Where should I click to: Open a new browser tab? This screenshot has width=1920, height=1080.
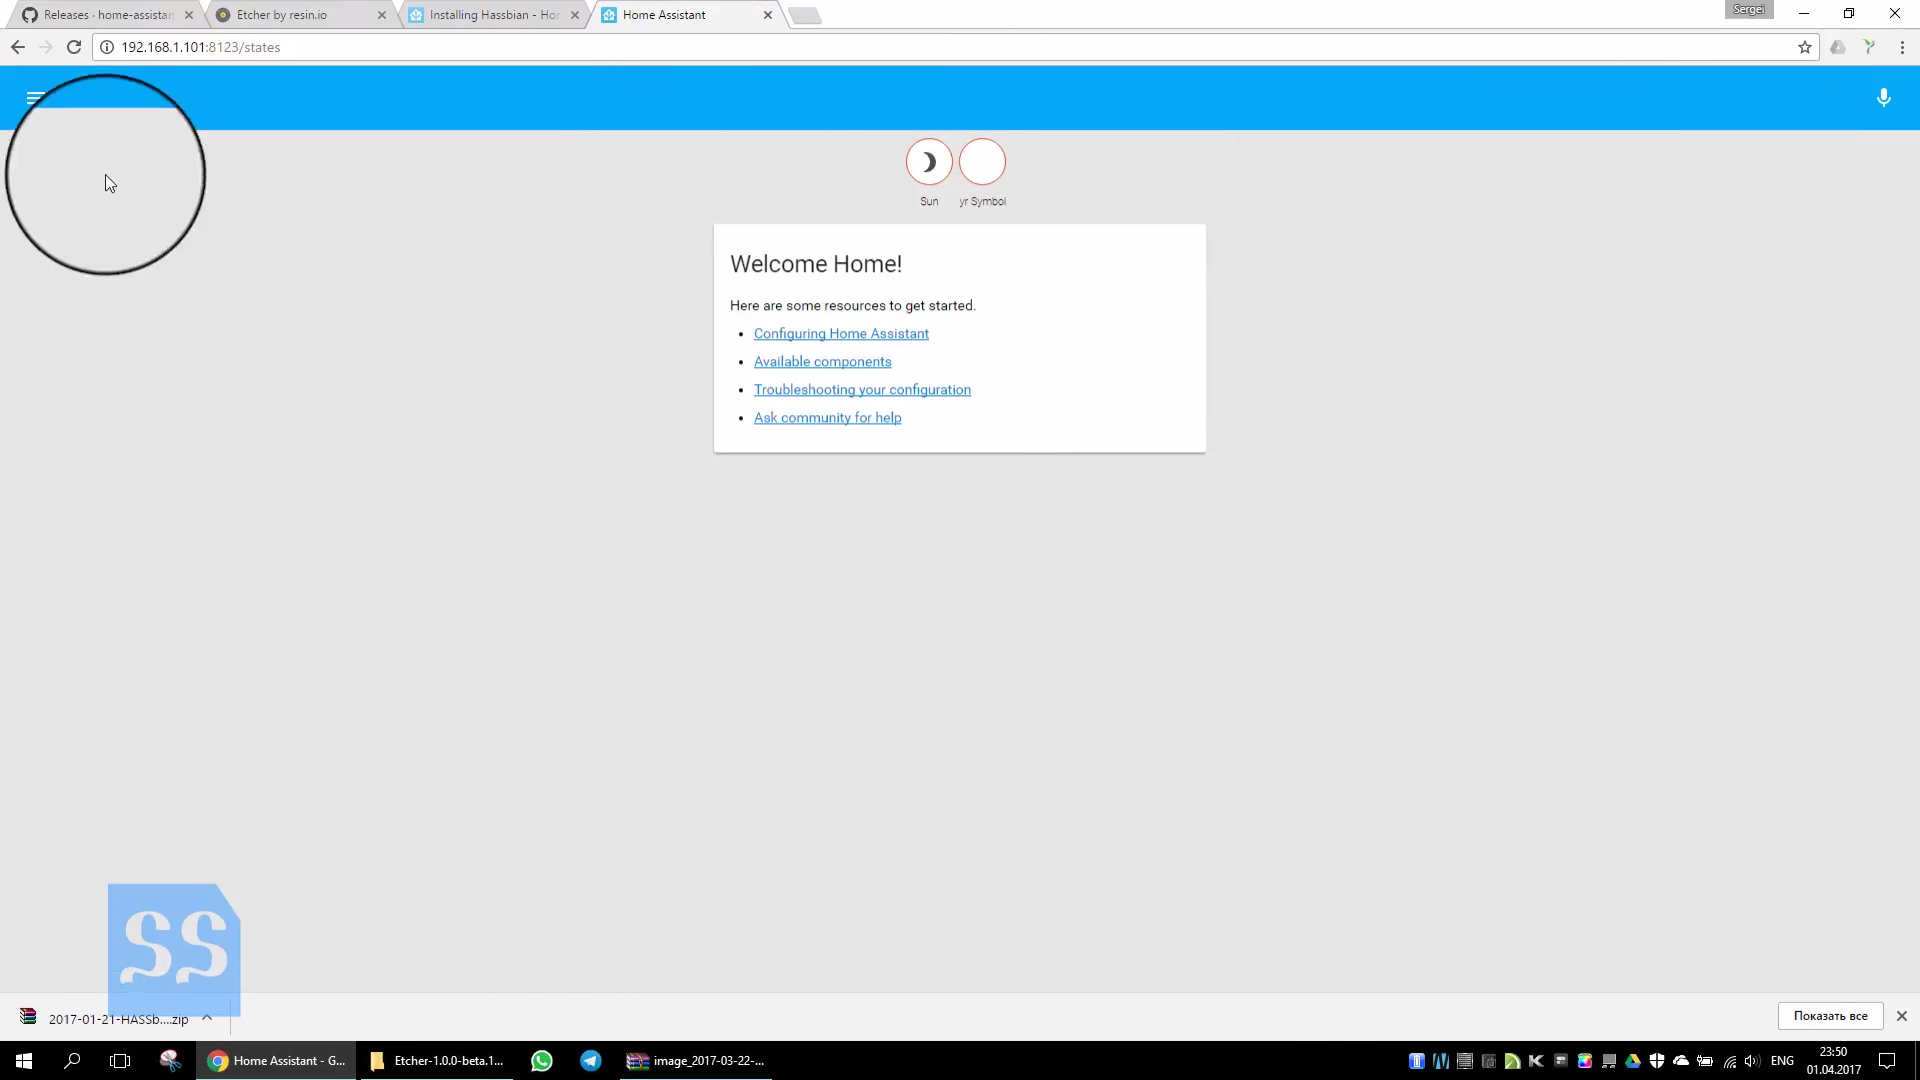[x=805, y=15]
